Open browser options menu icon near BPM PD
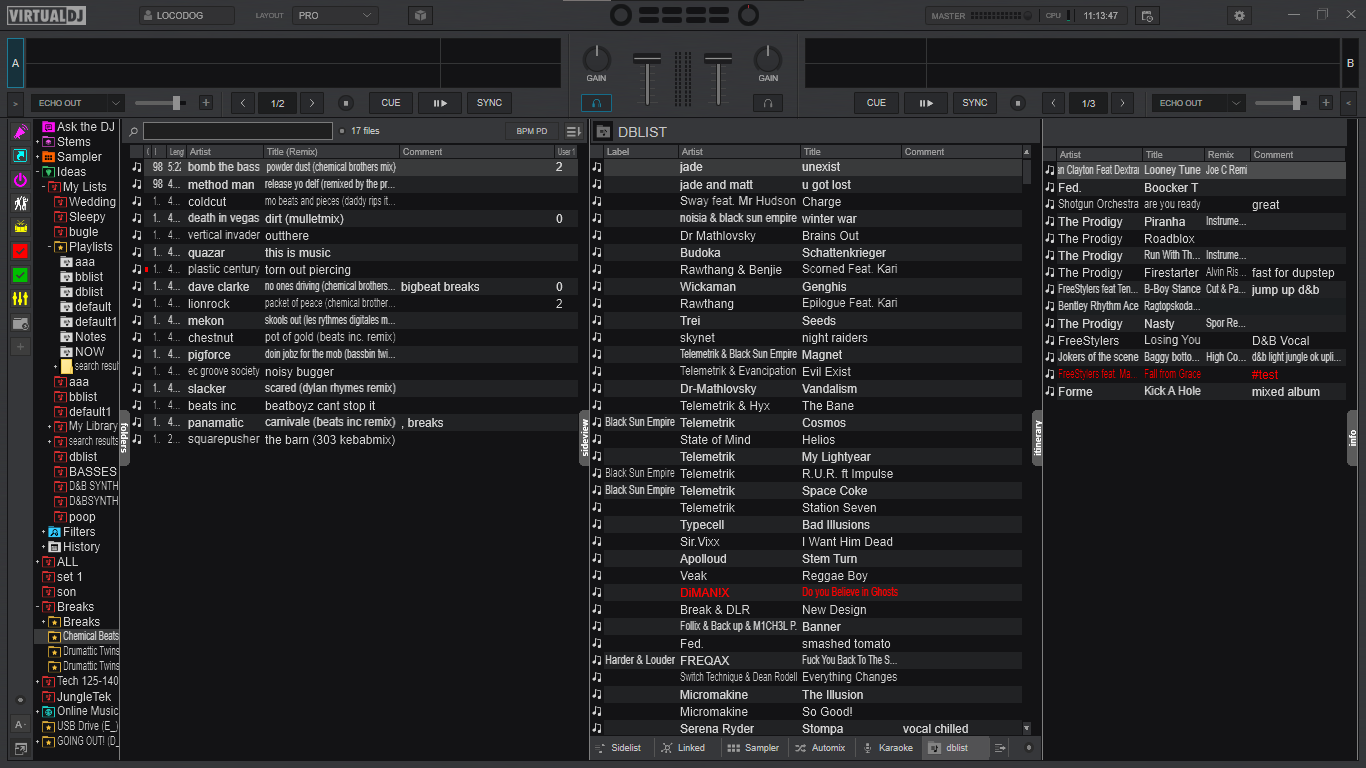This screenshot has width=1366, height=768. click(573, 131)
